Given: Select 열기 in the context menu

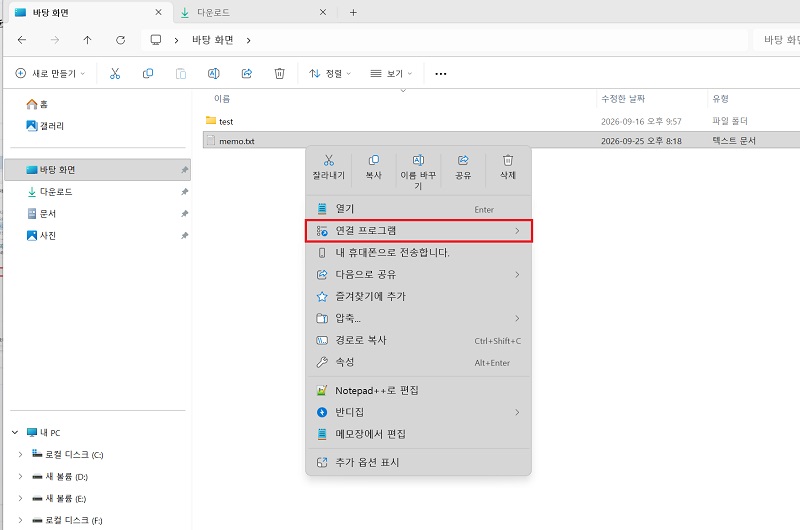Looking at the screenshot, I should click(x=418, y=209).
